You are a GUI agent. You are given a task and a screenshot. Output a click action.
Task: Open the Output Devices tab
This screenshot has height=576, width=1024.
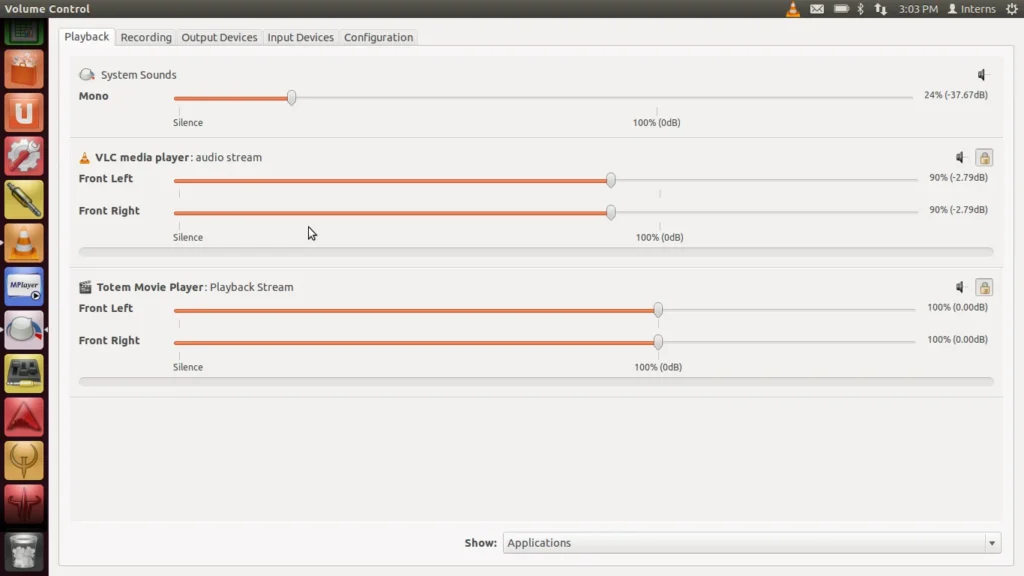(219, 37)
